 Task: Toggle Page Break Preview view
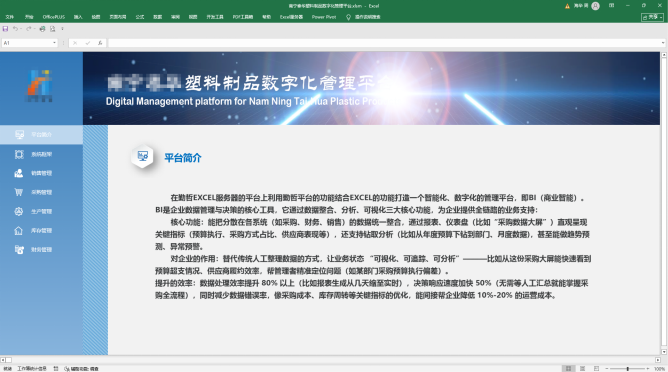tap(596, 369)
